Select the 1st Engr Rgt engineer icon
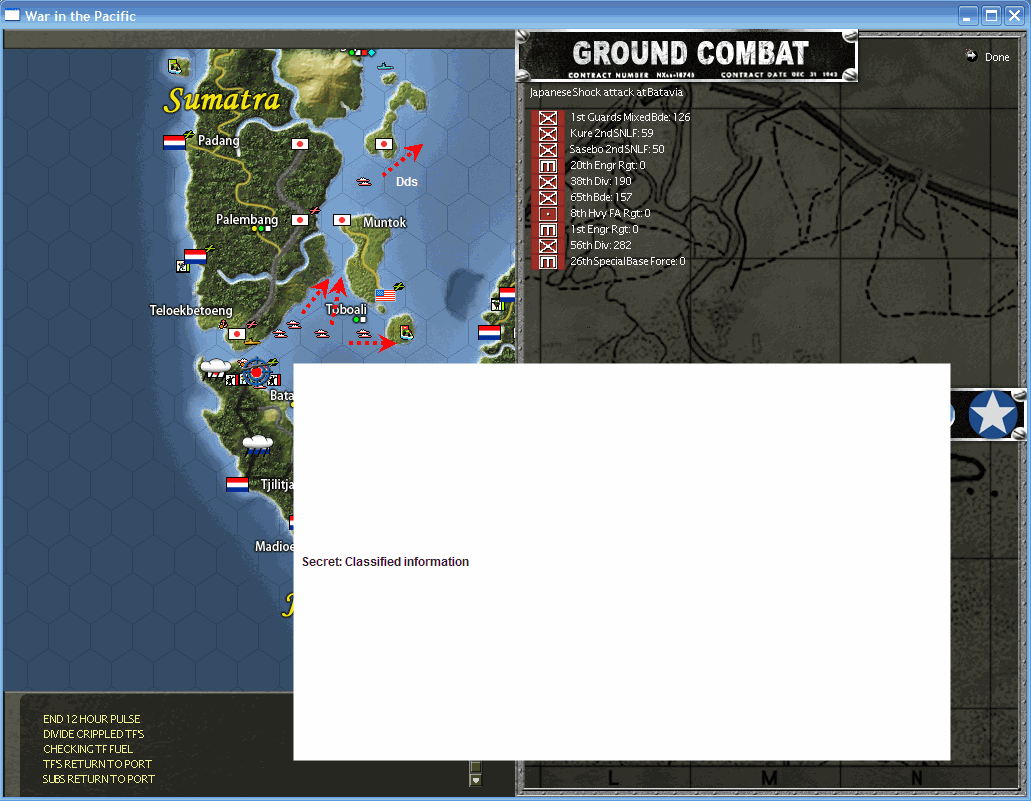Screen dimensions: 1031x801 pyautogui.click(x=548, y=230)
